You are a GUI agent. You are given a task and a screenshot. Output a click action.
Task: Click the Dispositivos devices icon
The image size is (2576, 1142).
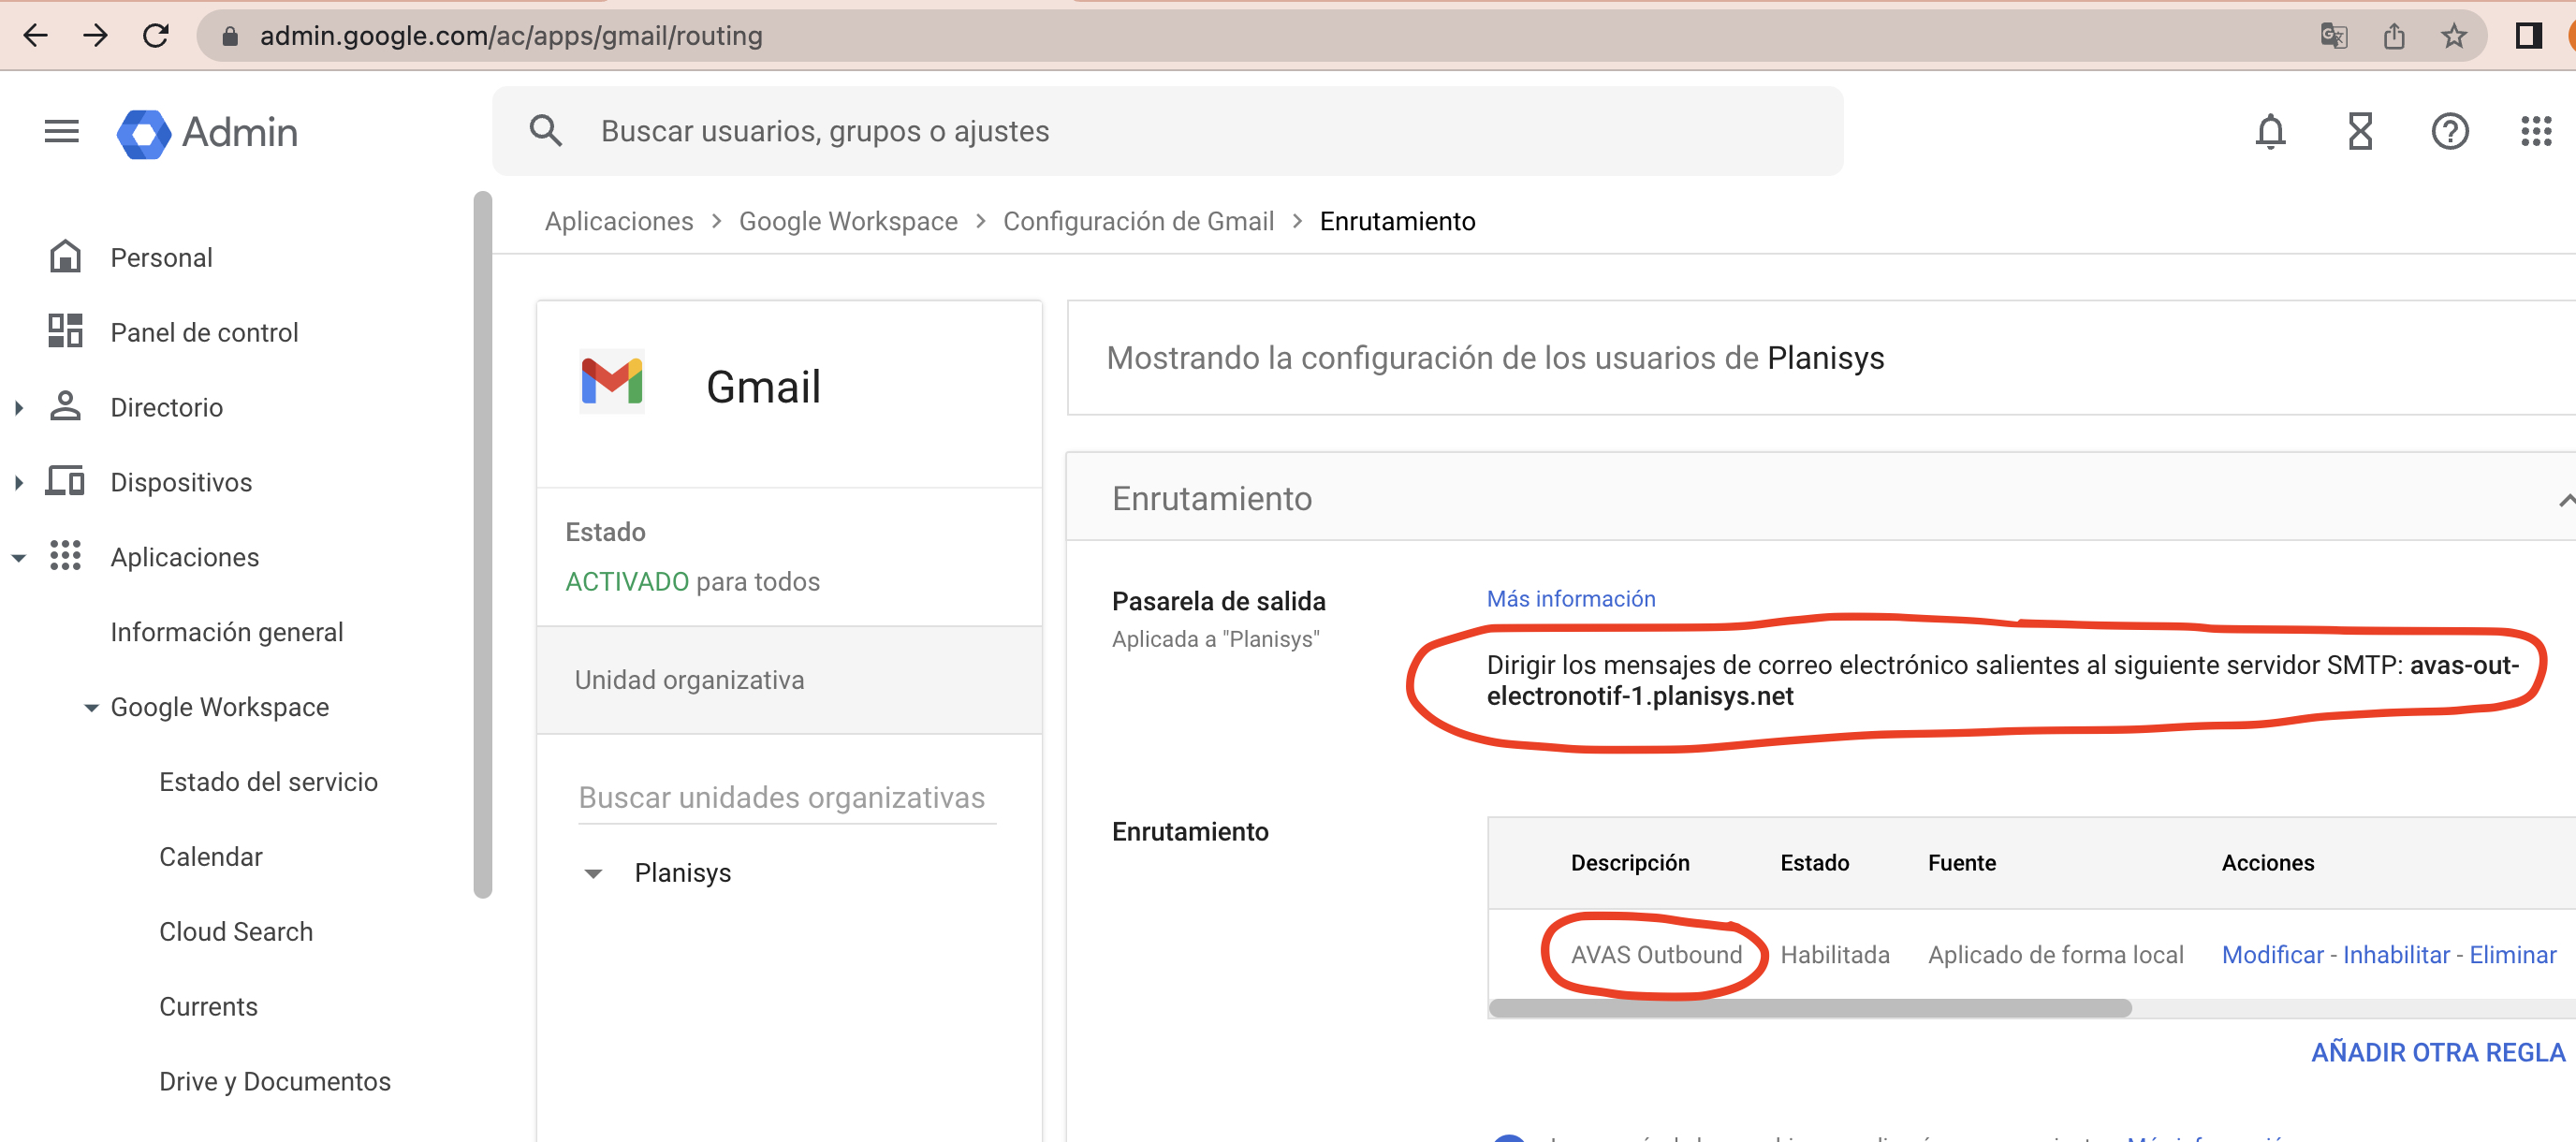pyautogui.click(x=65, y=481)
